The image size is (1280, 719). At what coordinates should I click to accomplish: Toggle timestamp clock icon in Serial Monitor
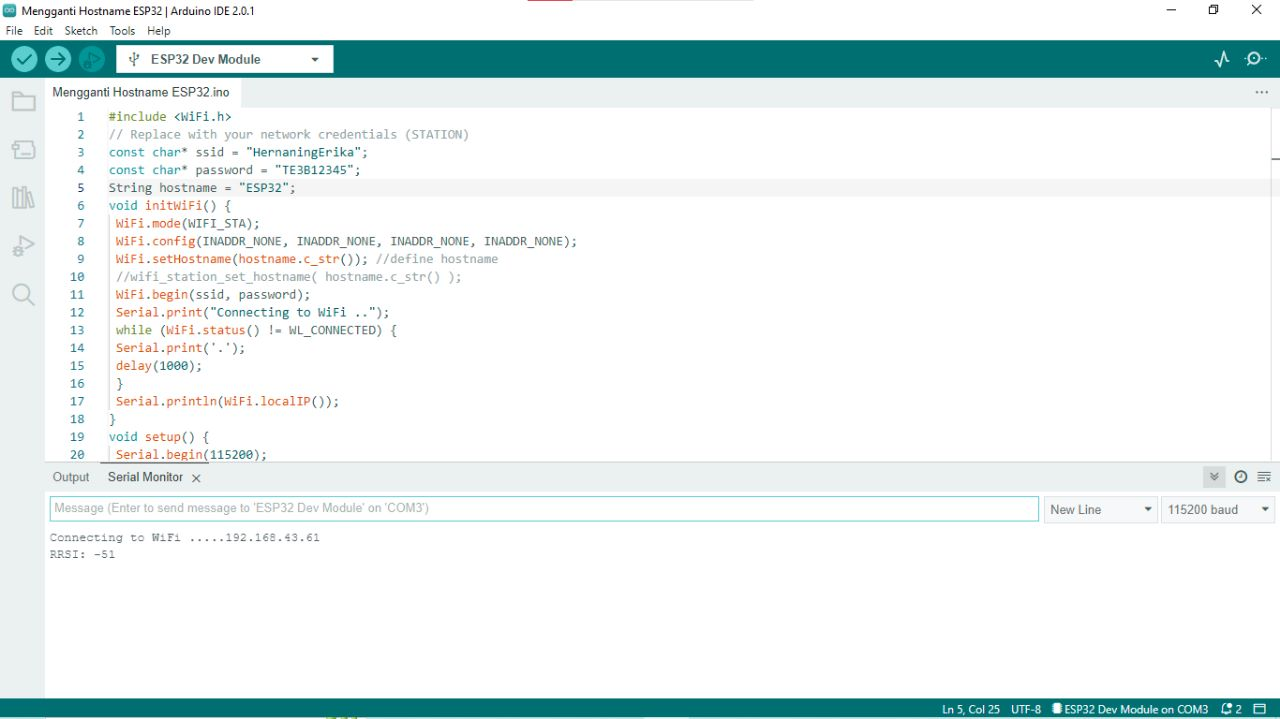(x=1241, y=477)
